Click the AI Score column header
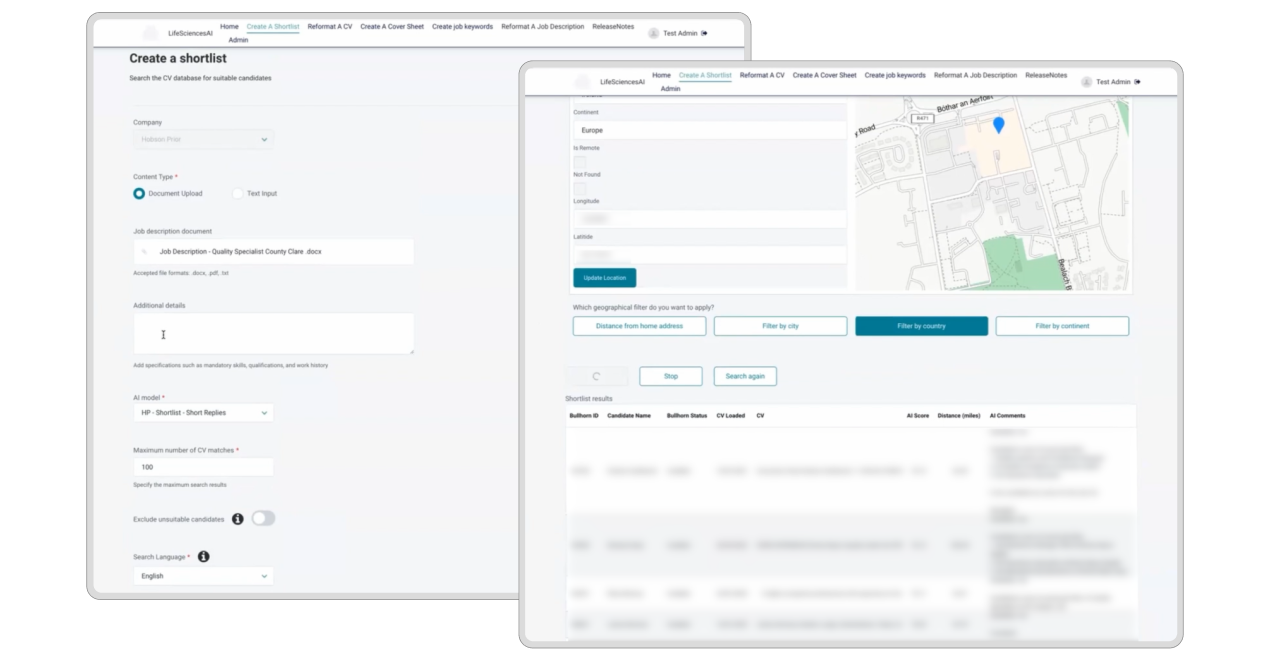The image size is (1270, 656). pyautogui.click(x=918, y=416)
